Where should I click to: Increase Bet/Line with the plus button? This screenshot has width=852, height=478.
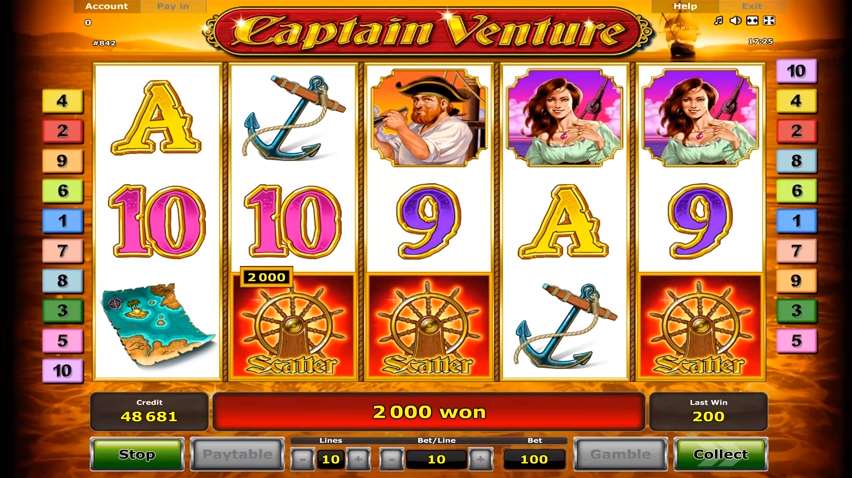point(480,460)
